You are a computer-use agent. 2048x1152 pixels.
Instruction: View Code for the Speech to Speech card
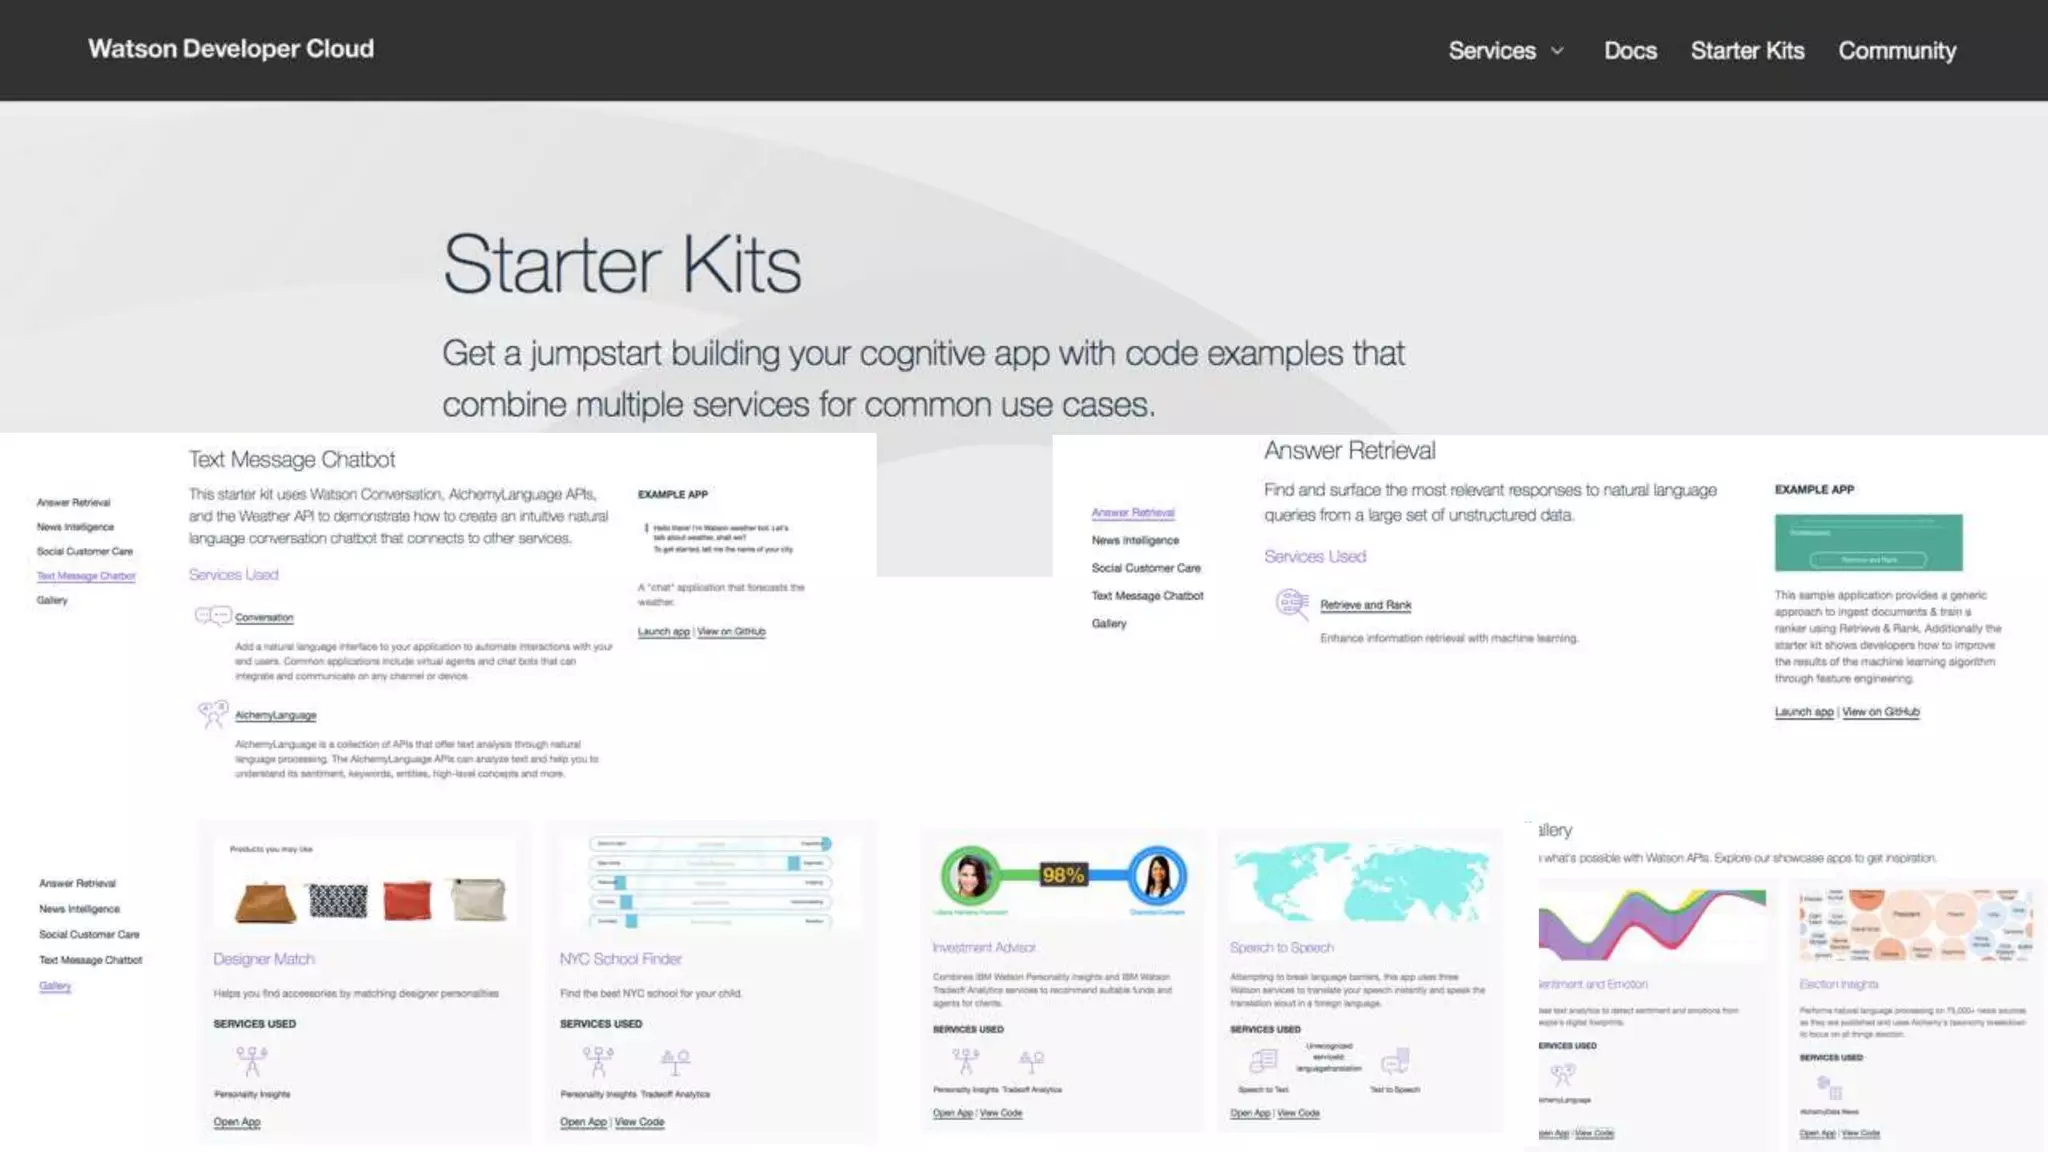1298,1113
